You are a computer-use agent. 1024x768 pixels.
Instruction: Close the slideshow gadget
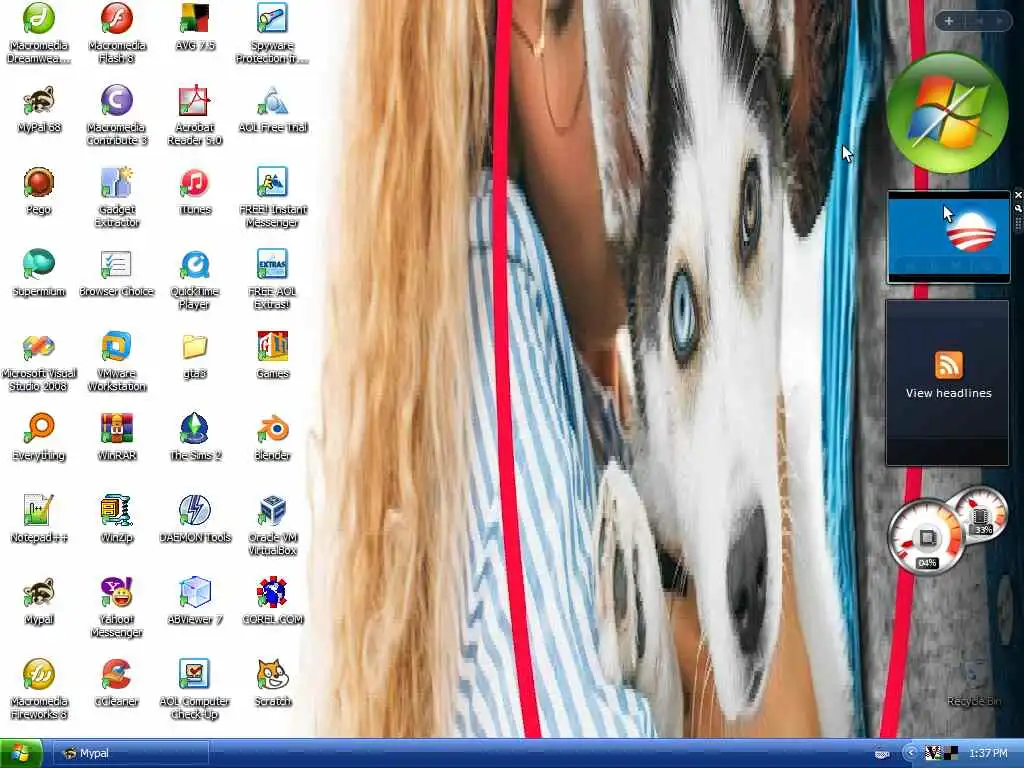(1018, 195)
